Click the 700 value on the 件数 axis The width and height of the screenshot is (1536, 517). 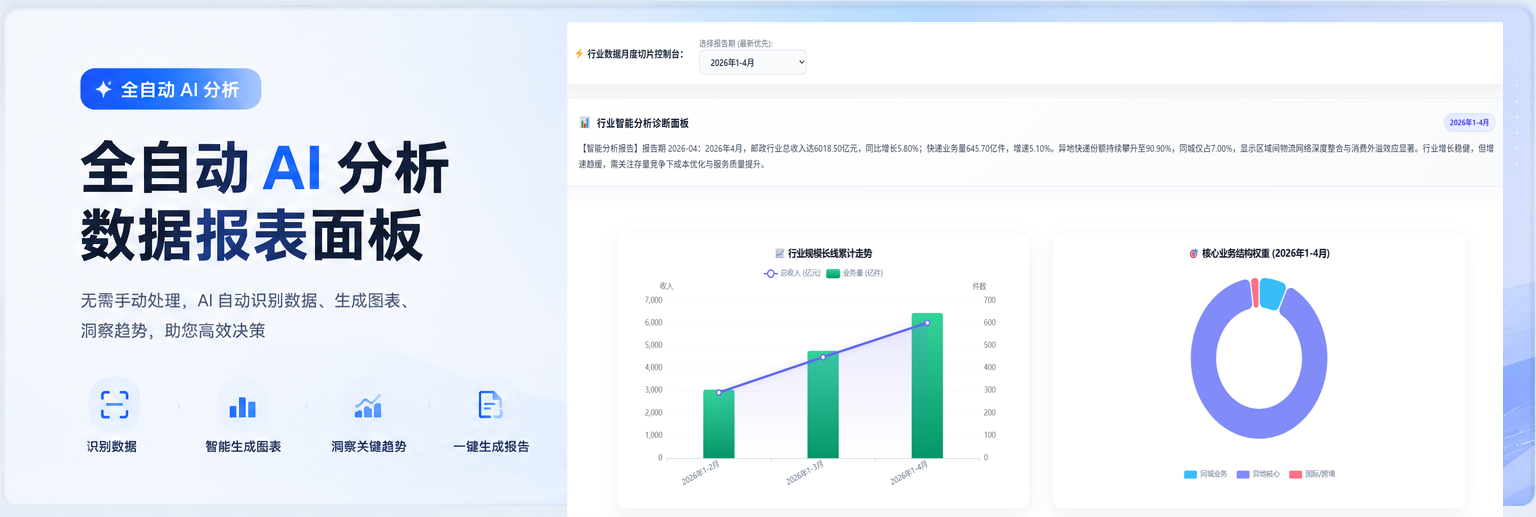tap(990, 300)
